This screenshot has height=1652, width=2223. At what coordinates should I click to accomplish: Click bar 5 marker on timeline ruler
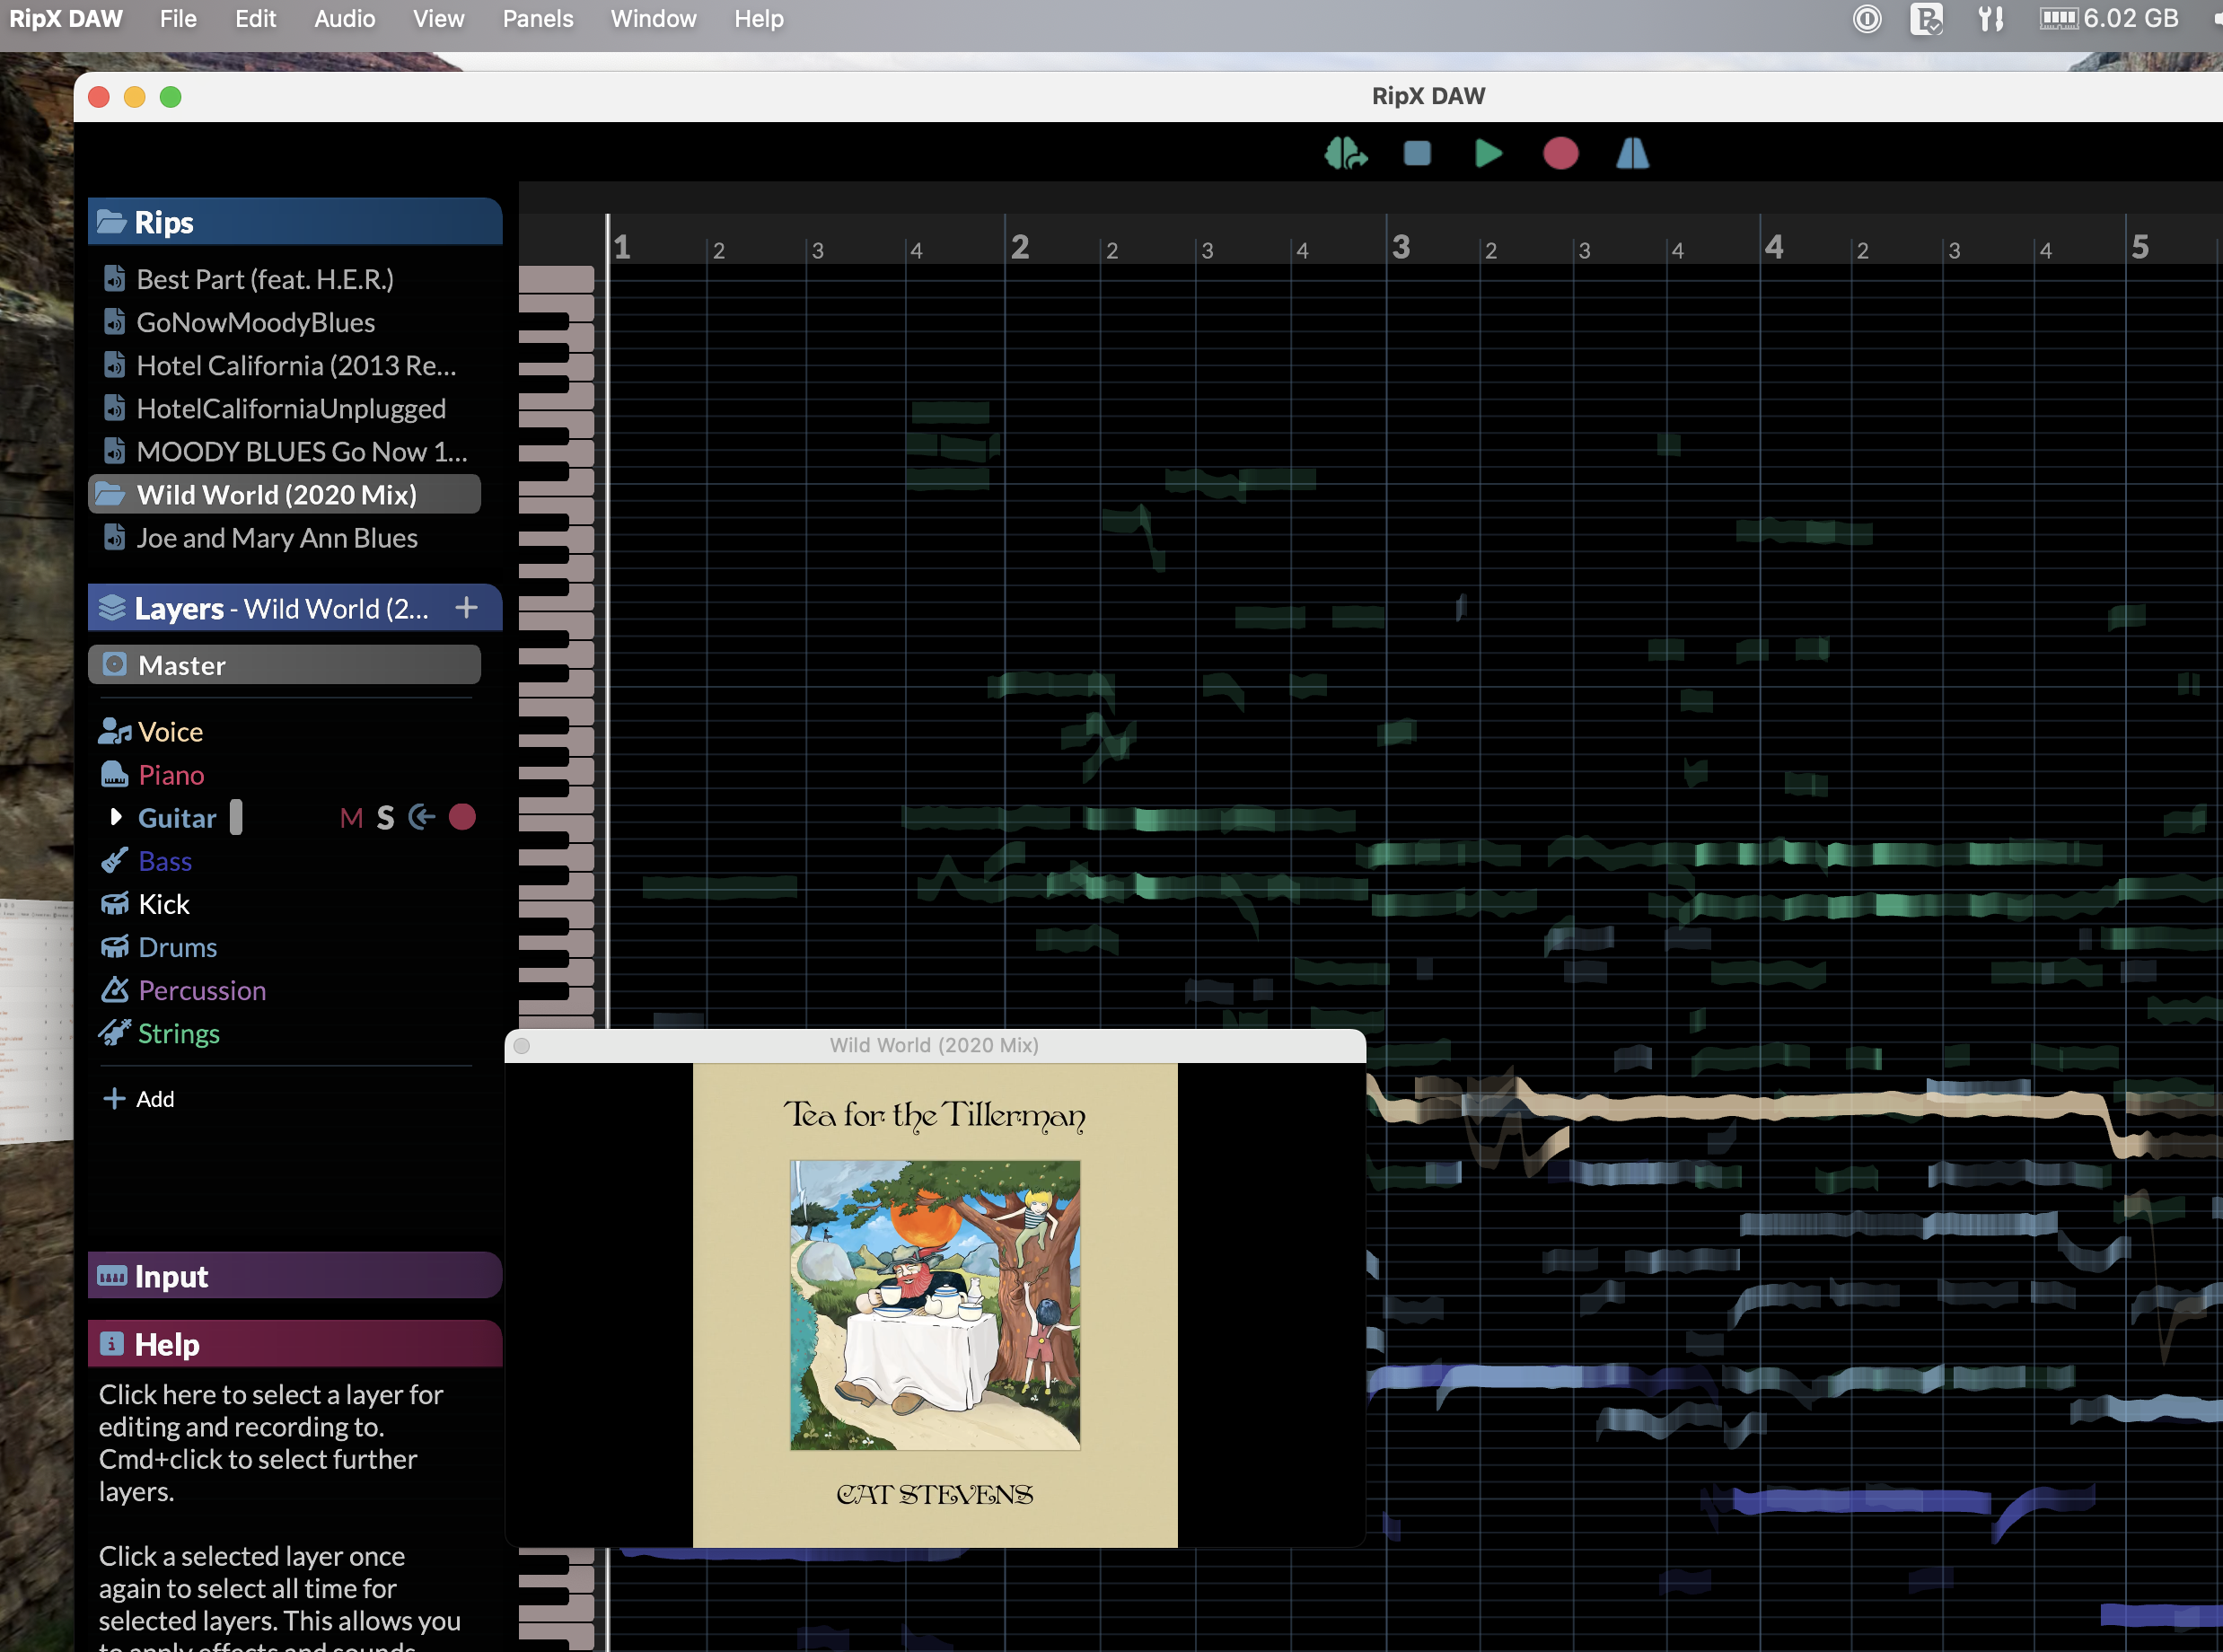[2140, 246]
